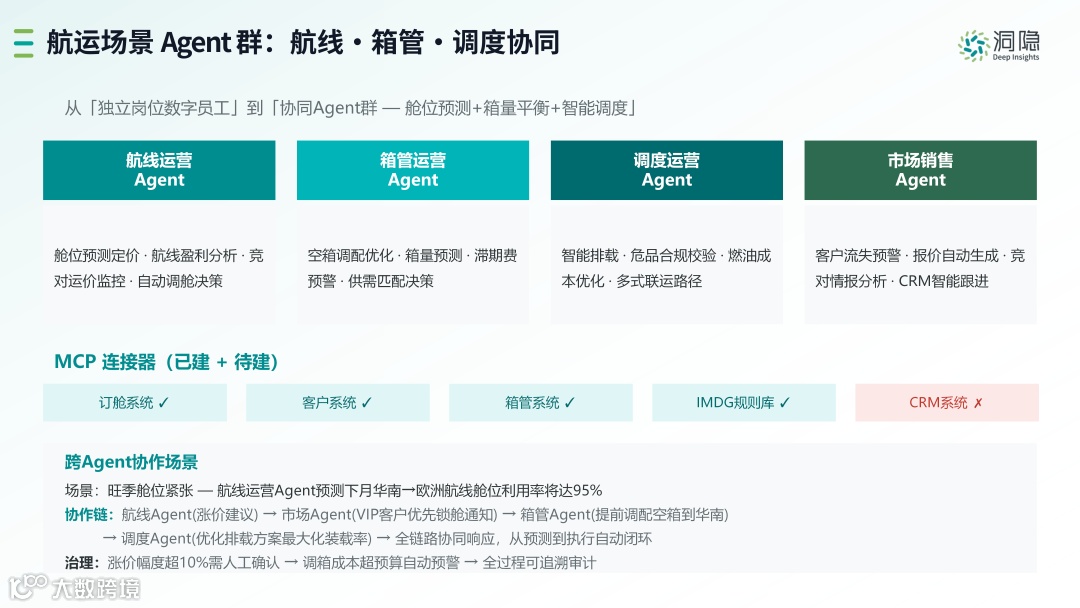
Task: Click the IMDG规则库 ✓ connector chip
Action: tap(744, 403)
